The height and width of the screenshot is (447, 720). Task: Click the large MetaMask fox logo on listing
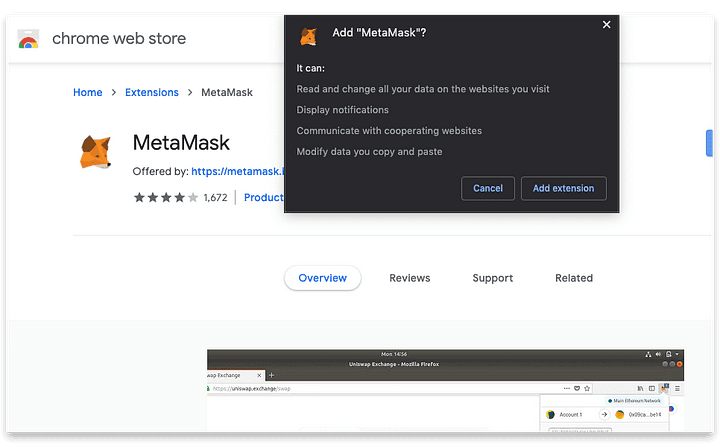(95, 152)
